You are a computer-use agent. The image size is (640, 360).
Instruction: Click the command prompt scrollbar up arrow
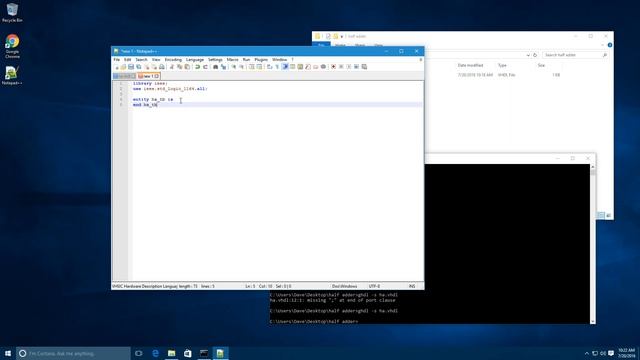pyautogui.click(x=593, y=167)
